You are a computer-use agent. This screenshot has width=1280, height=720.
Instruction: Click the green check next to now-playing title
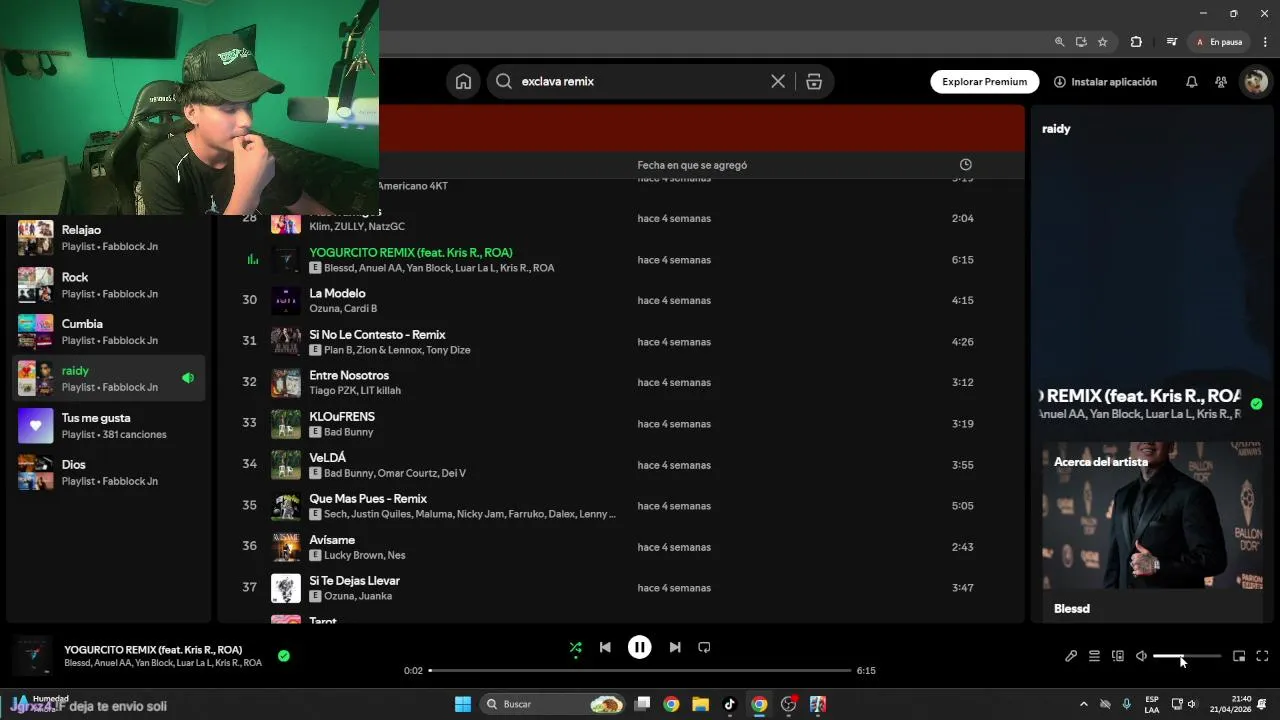[284, 656]
